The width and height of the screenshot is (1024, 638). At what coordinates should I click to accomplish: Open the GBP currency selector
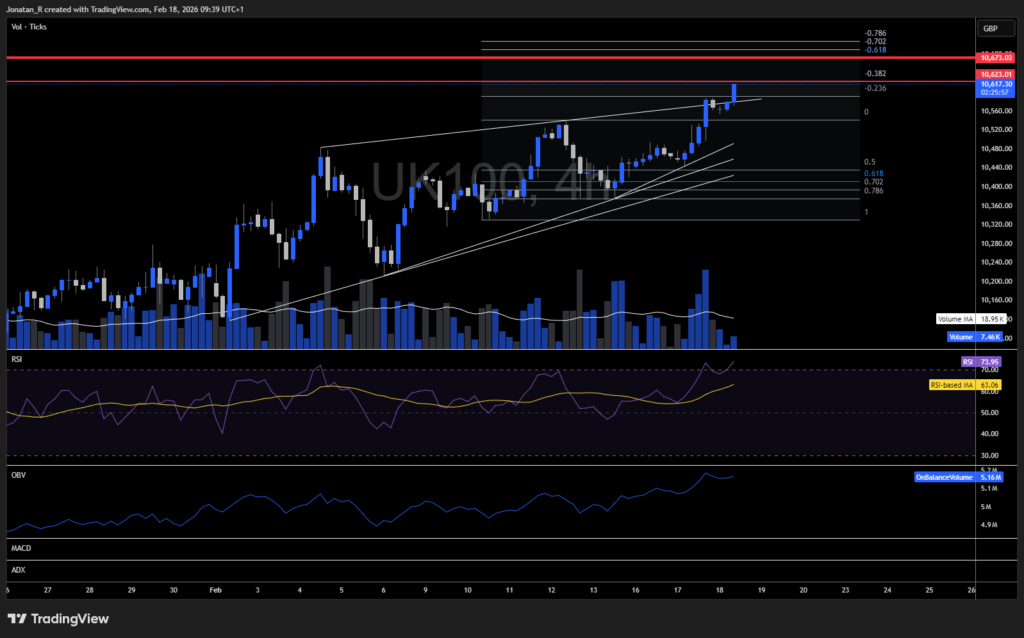click(x=991, y=28)
